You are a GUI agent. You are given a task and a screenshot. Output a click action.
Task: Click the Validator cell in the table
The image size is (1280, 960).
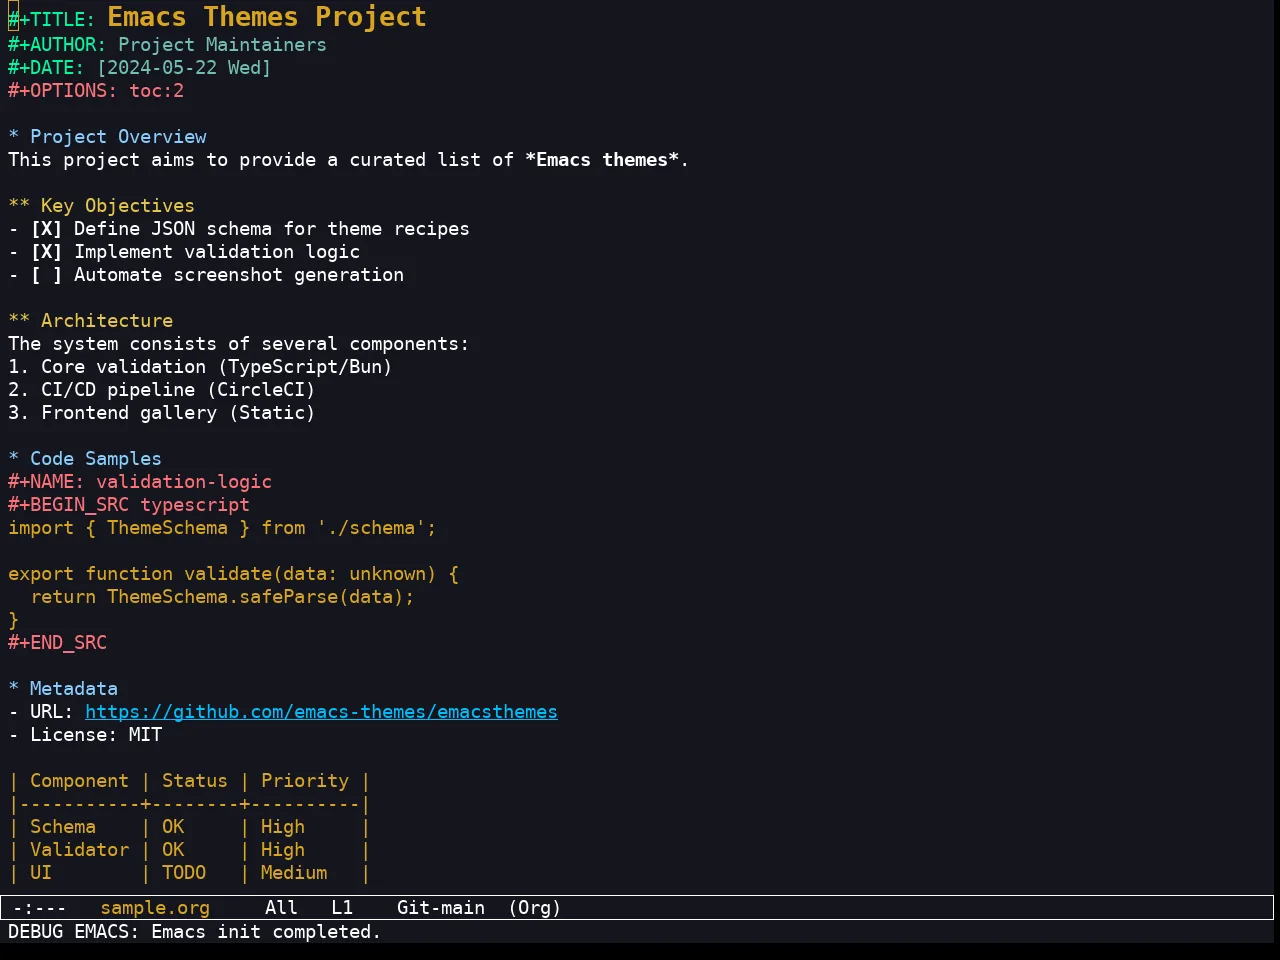[79, 850]
